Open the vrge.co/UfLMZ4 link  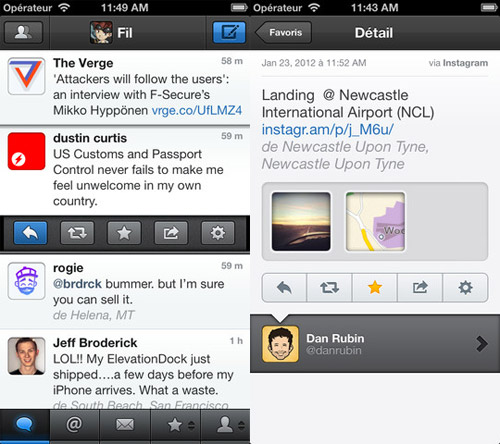click(x=197, y=110)
